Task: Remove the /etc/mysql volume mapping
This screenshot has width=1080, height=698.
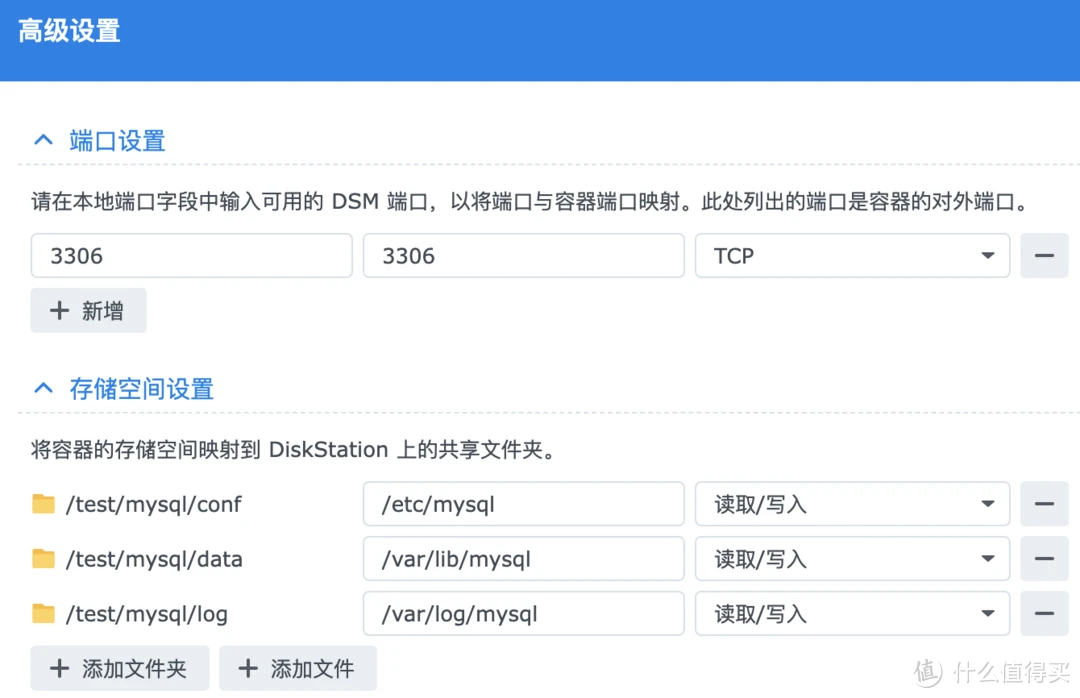Action: pos(1044,504)
